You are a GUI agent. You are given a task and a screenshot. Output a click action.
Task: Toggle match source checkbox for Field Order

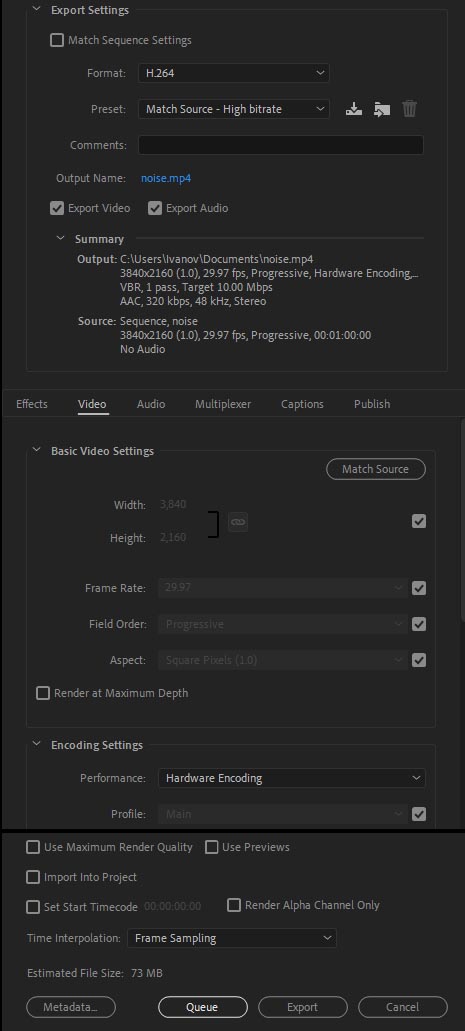[x=419, y=624]
